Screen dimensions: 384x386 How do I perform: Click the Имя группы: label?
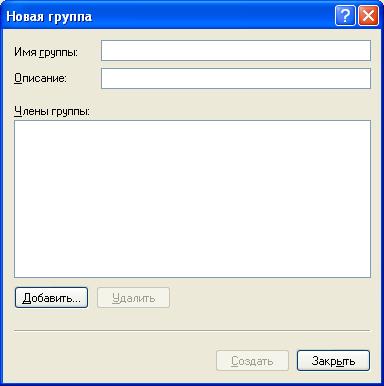tap(46, 52)
